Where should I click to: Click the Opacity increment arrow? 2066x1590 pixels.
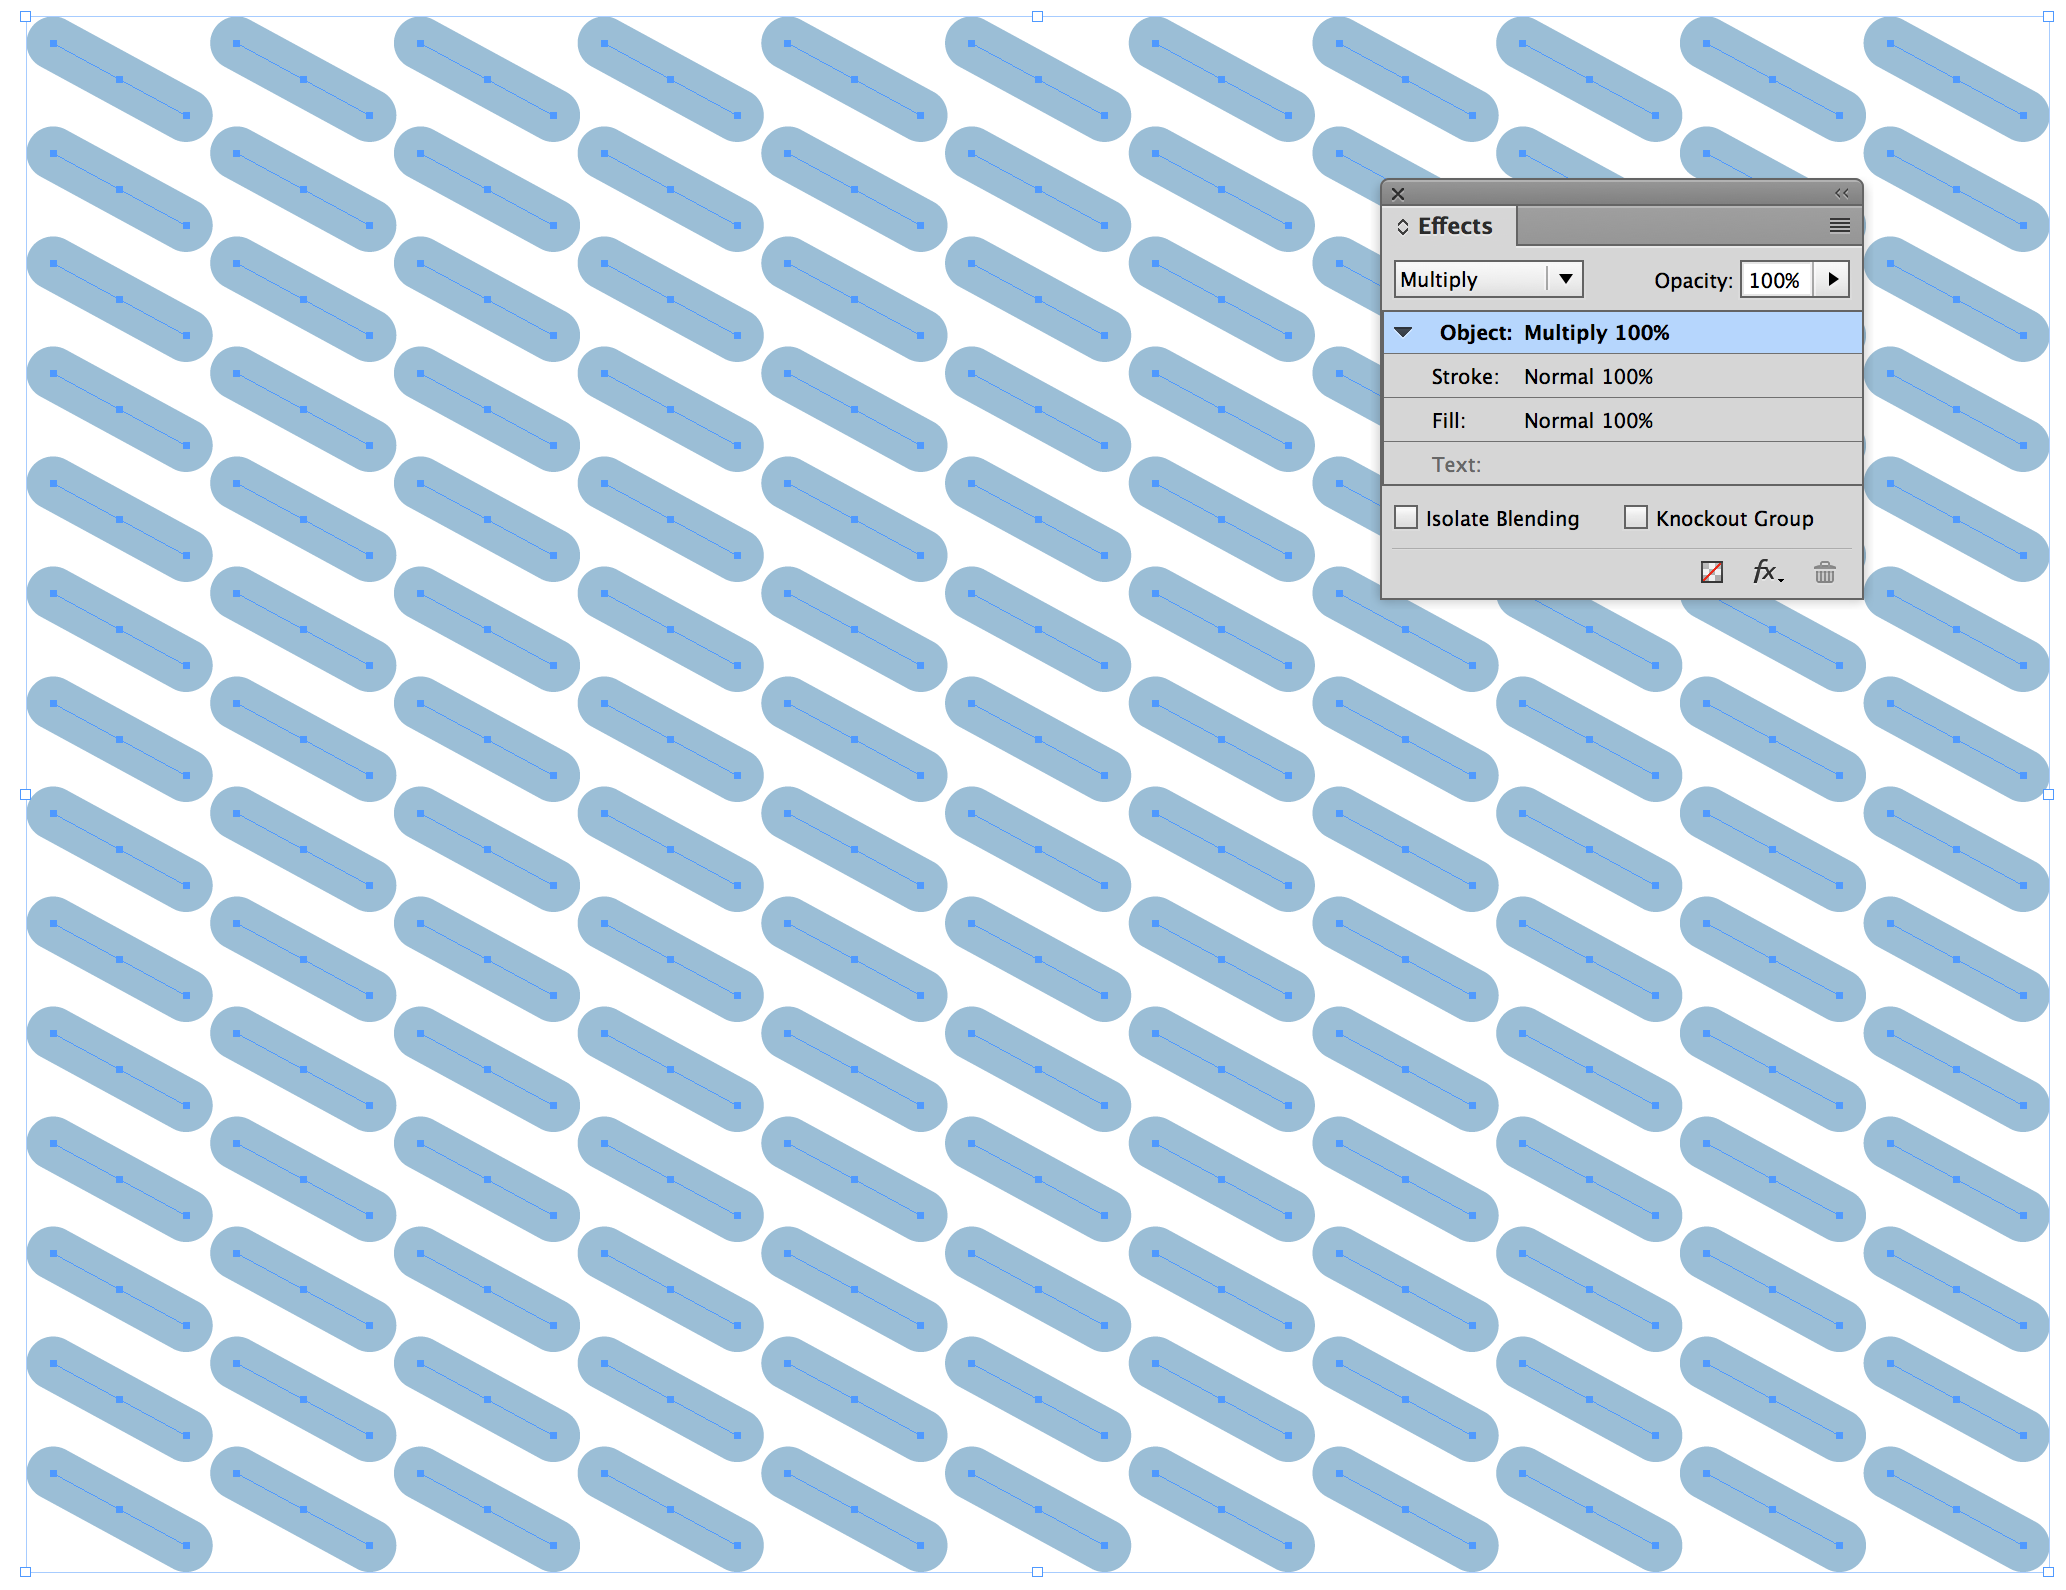(1834, 279)
